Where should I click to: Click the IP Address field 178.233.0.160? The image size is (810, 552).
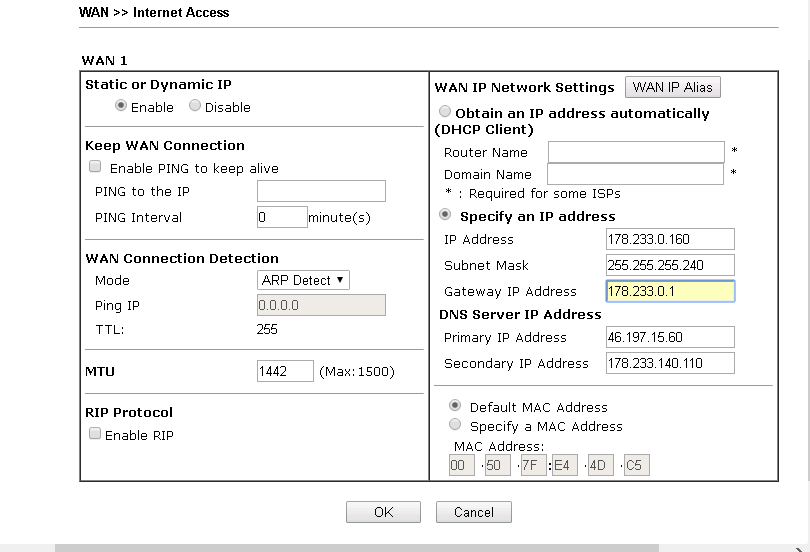click(670, 239)
